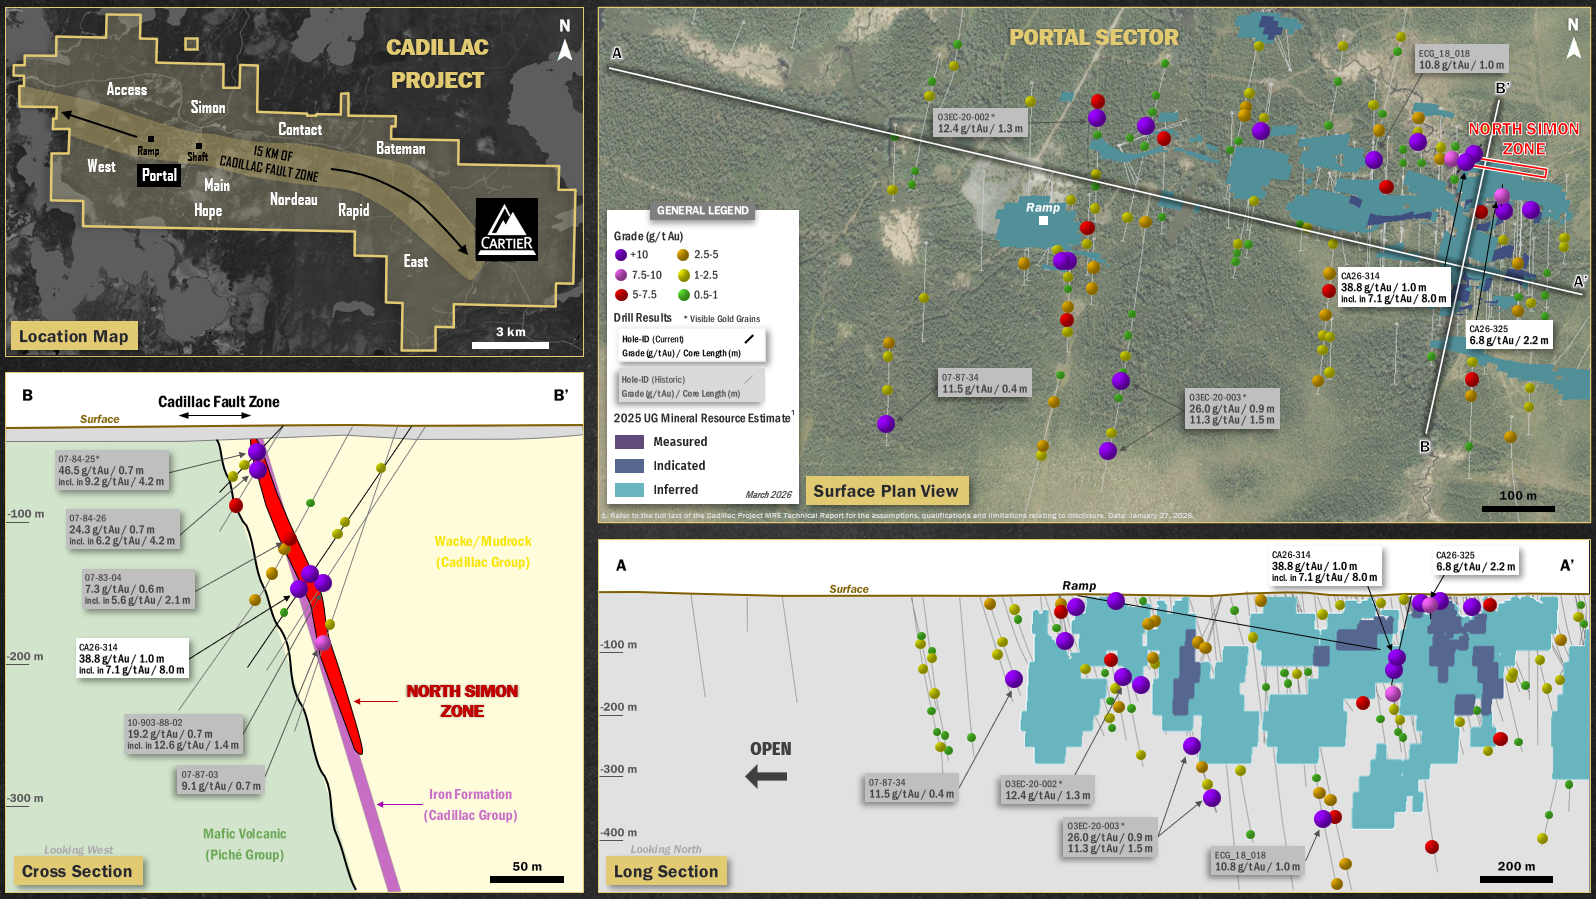The width and height of the screenshot is (1596, 899).
Task: Pick the Indicated resource colour swatch
Action: [629, 466]
